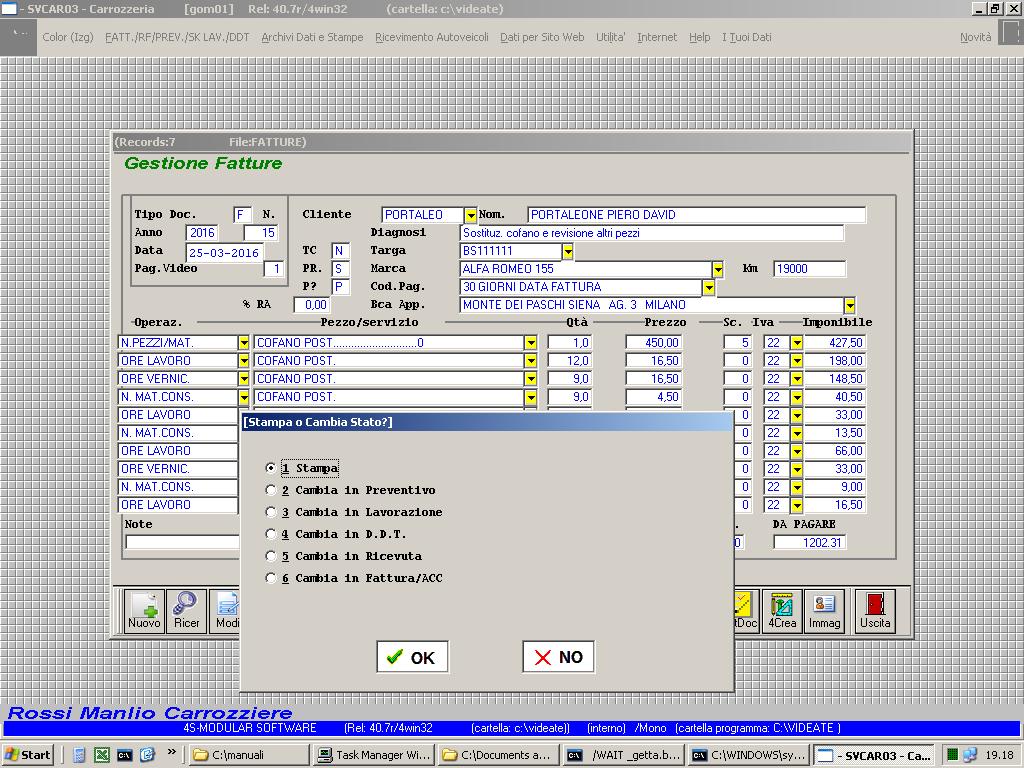Open Archivi Dati e Stampe menu

(312, 37)
